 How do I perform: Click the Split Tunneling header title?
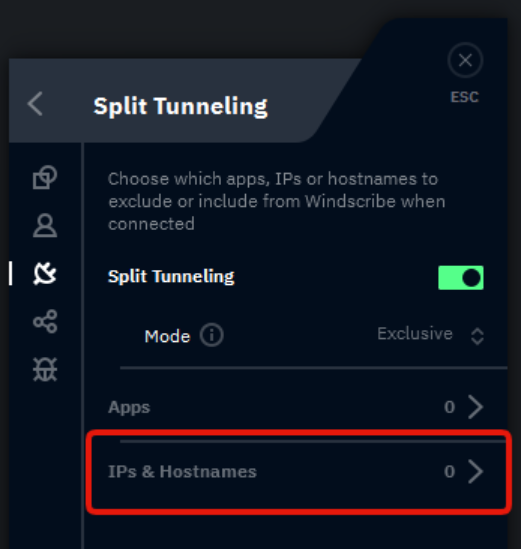(x=181, y=106)
